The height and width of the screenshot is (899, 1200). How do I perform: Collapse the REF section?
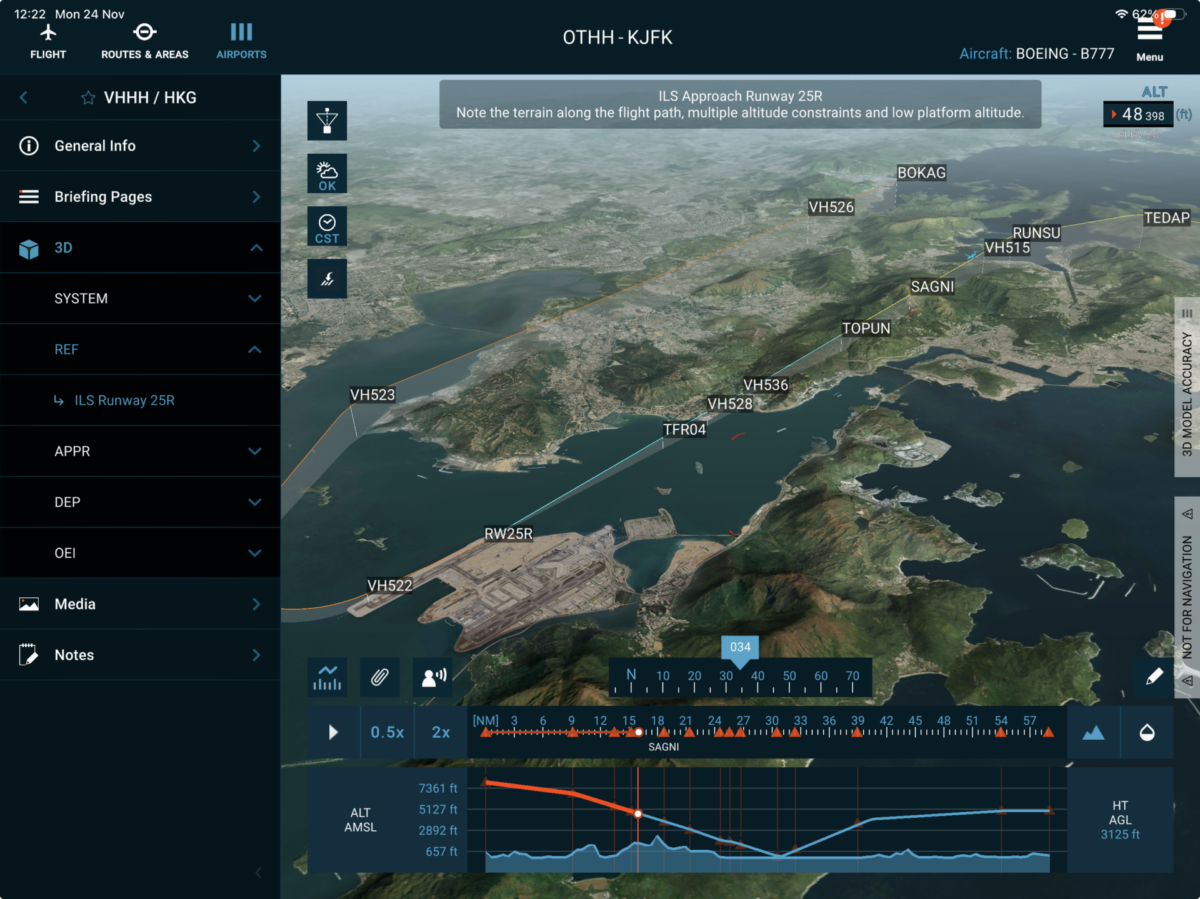point(140,349)
